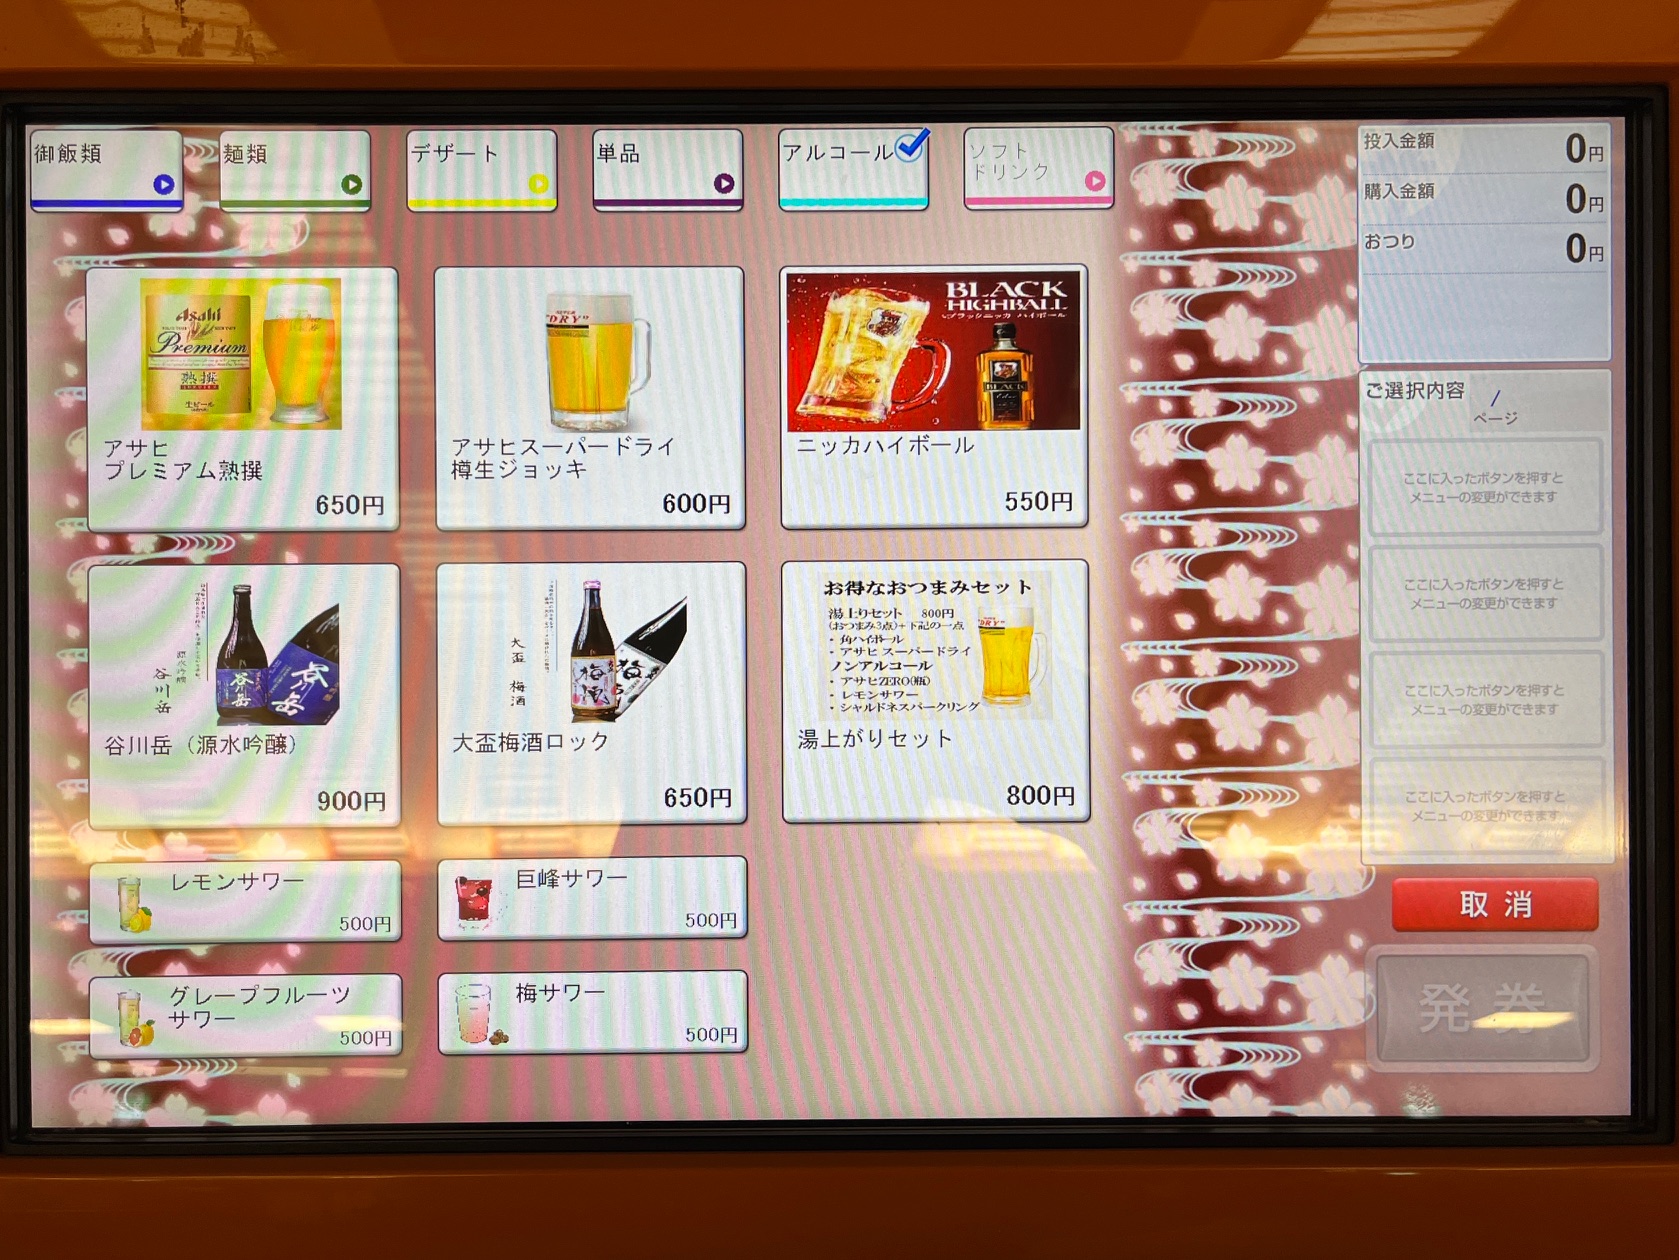Tap the Asahi Super Dry draft mug
The width and height of the screenshot is (1679, 1260).
pyautogui.click(x=590, y=397)
